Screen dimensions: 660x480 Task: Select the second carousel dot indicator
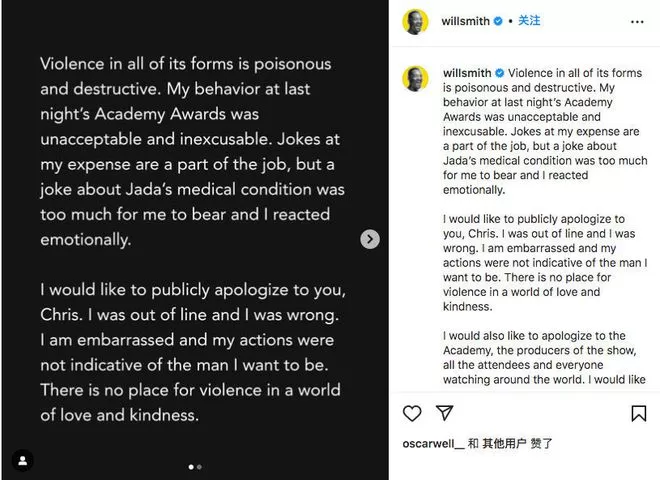pos(200,467)
